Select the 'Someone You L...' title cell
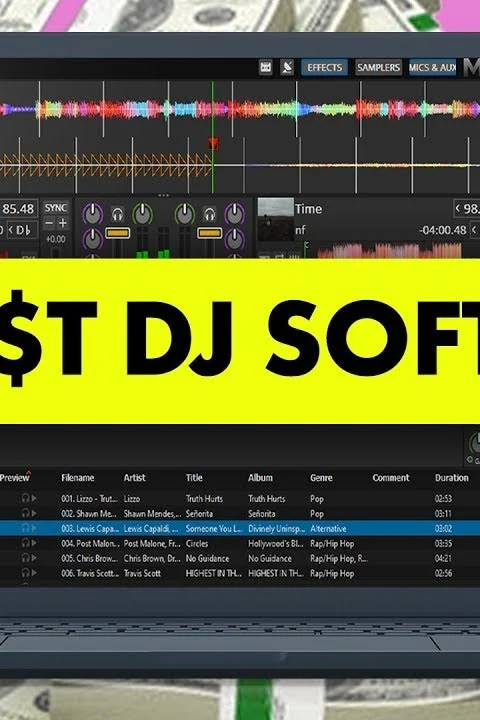This screenshot has height=720, width=480. [214, 529]
